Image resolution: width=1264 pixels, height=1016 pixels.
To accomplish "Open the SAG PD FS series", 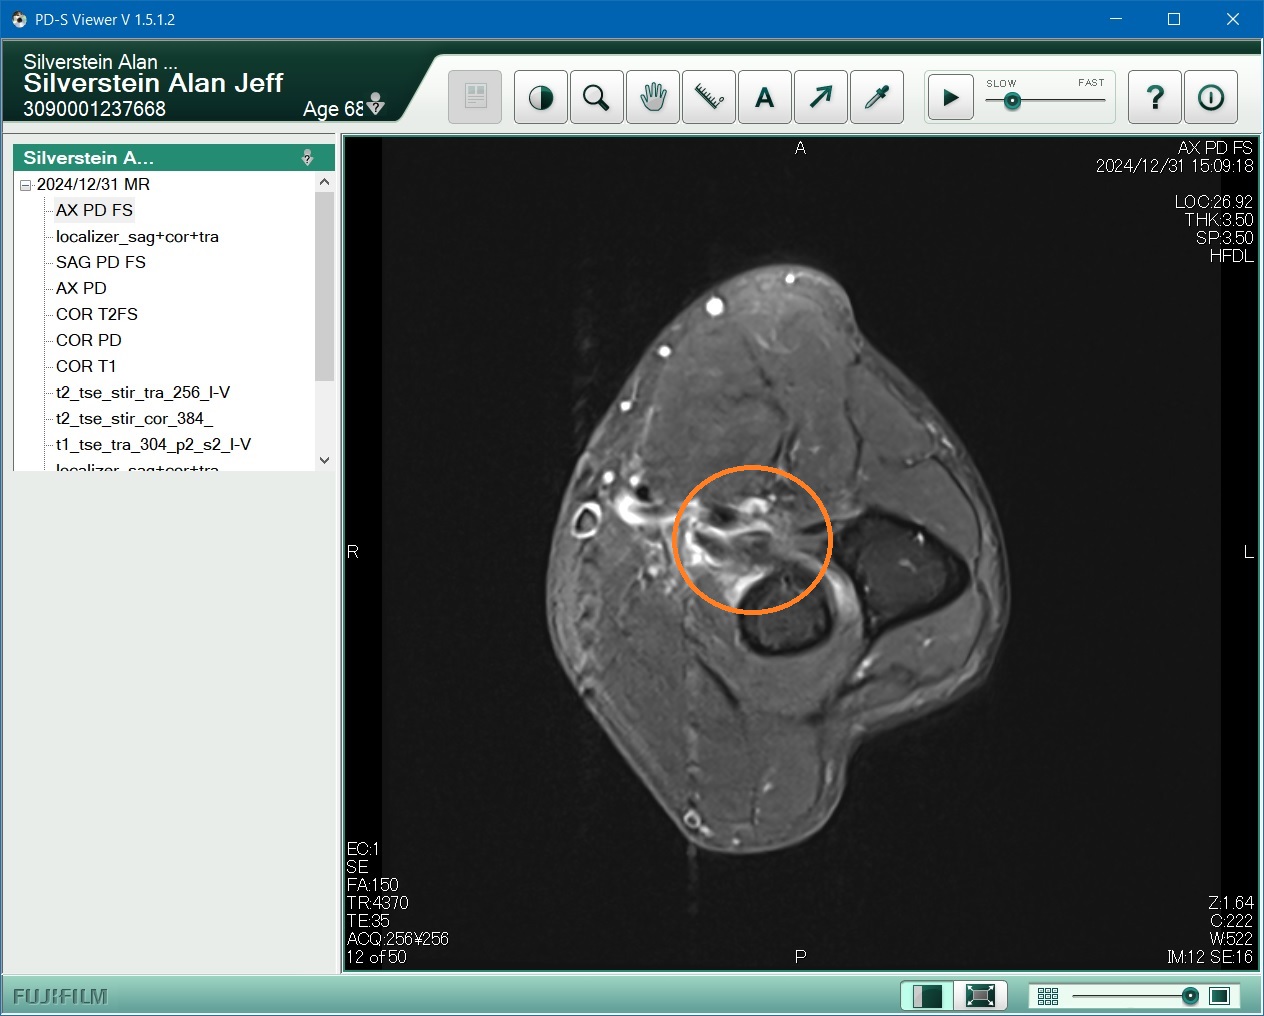I will 101,262.
